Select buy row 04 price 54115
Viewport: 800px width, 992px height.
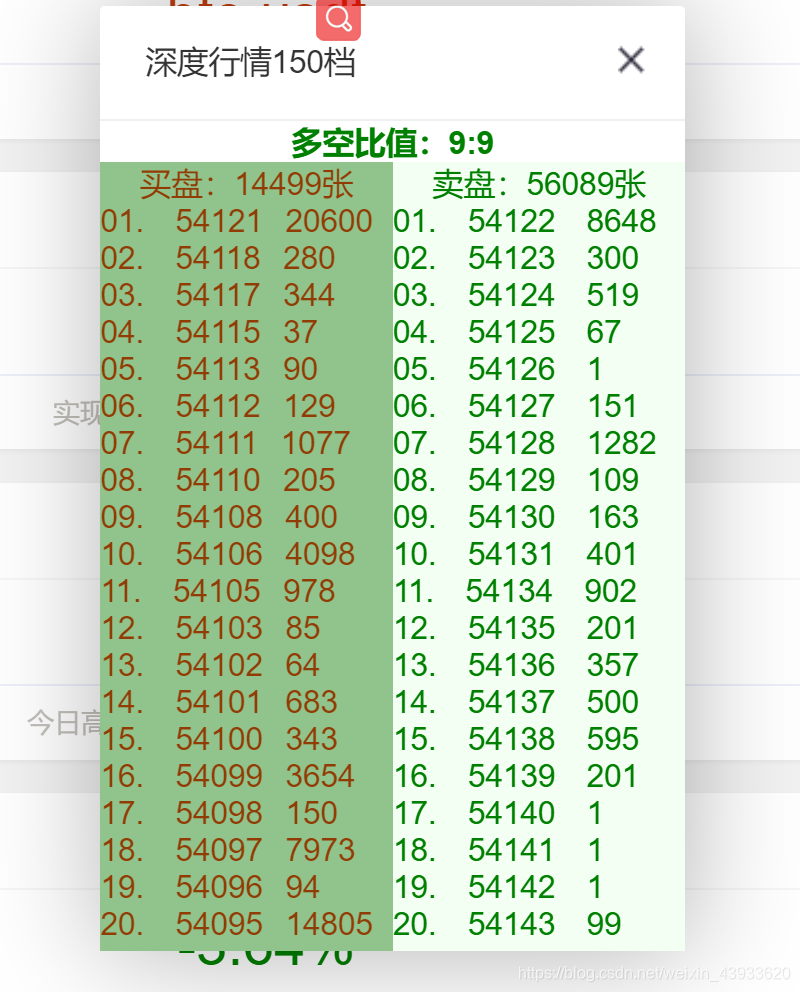(x=218, y=332)
